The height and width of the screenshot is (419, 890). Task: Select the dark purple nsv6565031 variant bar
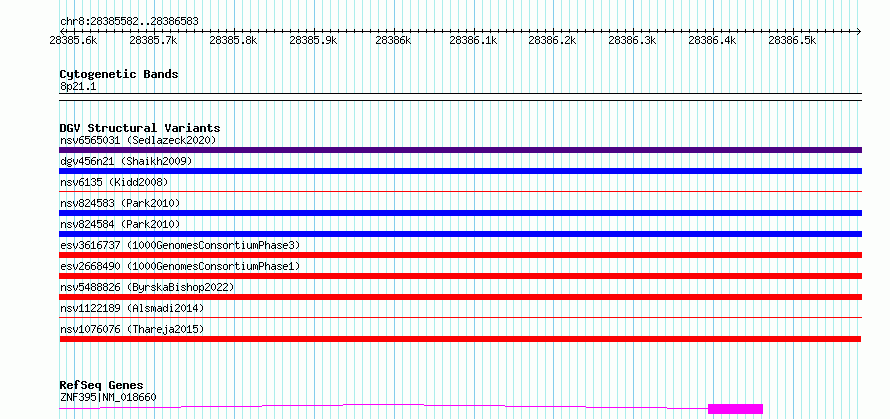460,150
